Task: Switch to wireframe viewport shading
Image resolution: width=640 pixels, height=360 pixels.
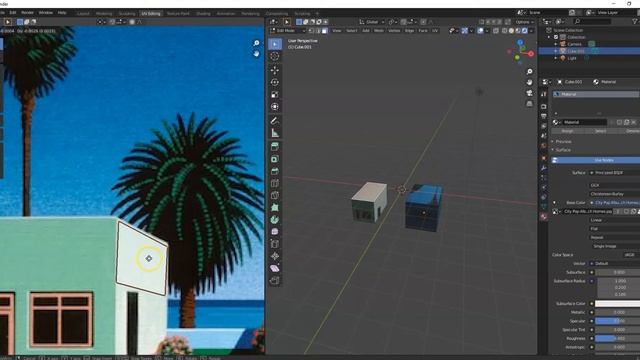Action: (504, 31)
